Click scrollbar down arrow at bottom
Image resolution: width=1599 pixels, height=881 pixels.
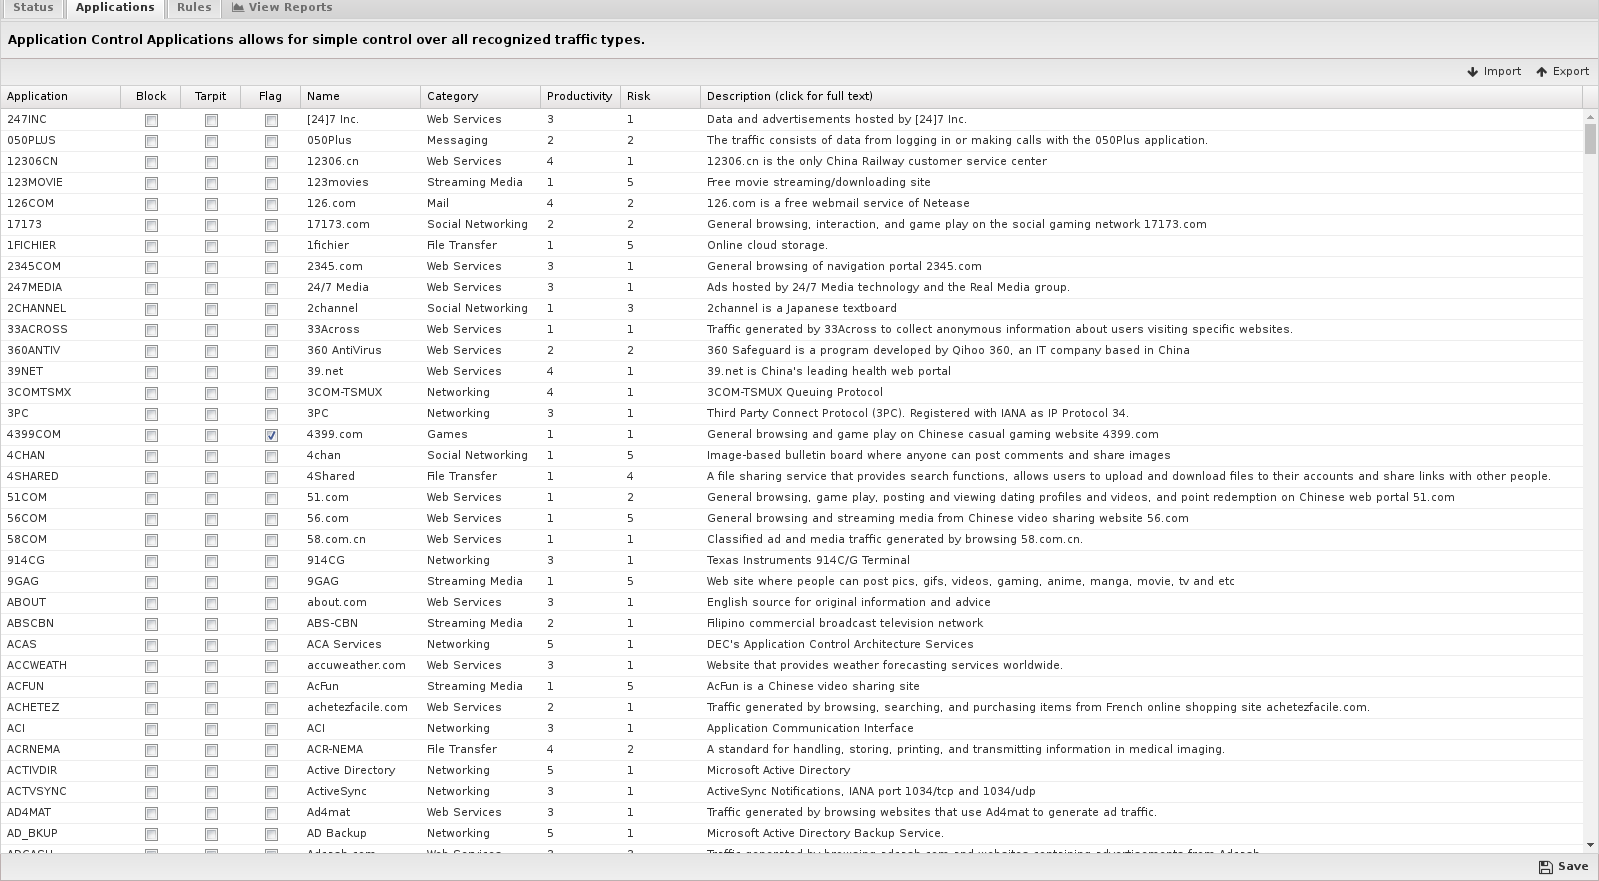click(1590, 845)
